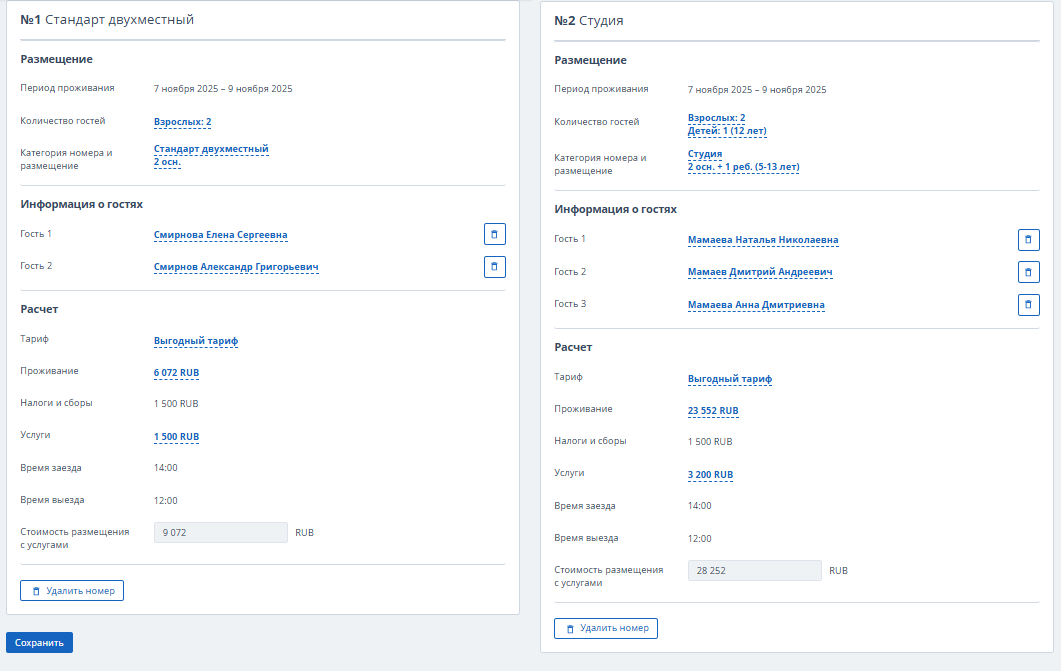
Task: Open services amount 3 200 RUB
Action: coord(710,475)
